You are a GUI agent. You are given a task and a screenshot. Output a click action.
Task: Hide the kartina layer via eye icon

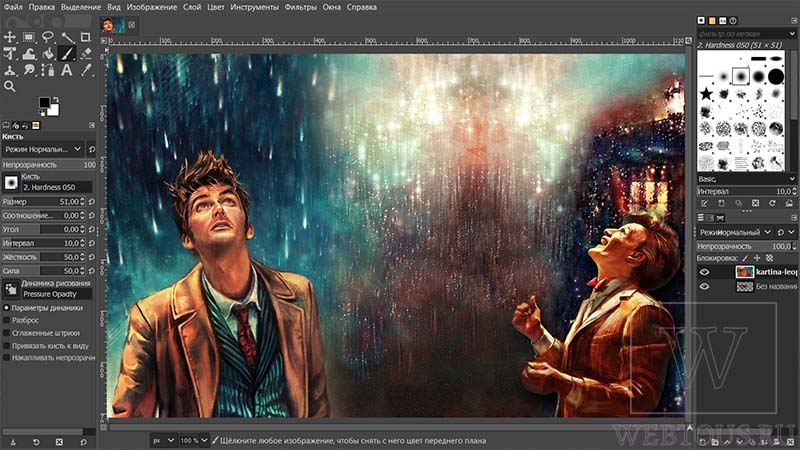pyautogui.click(x=705, y=272)
